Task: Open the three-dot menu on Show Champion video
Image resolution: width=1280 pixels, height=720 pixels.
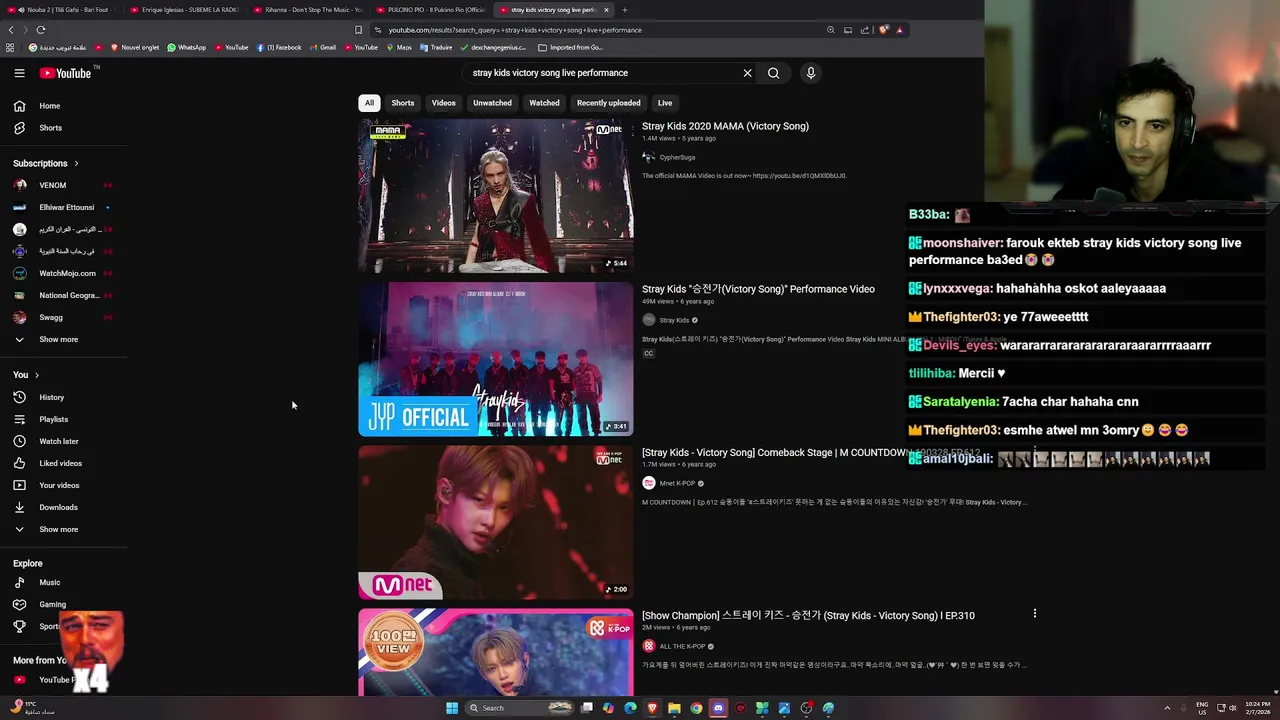Action: (1035, 613)
